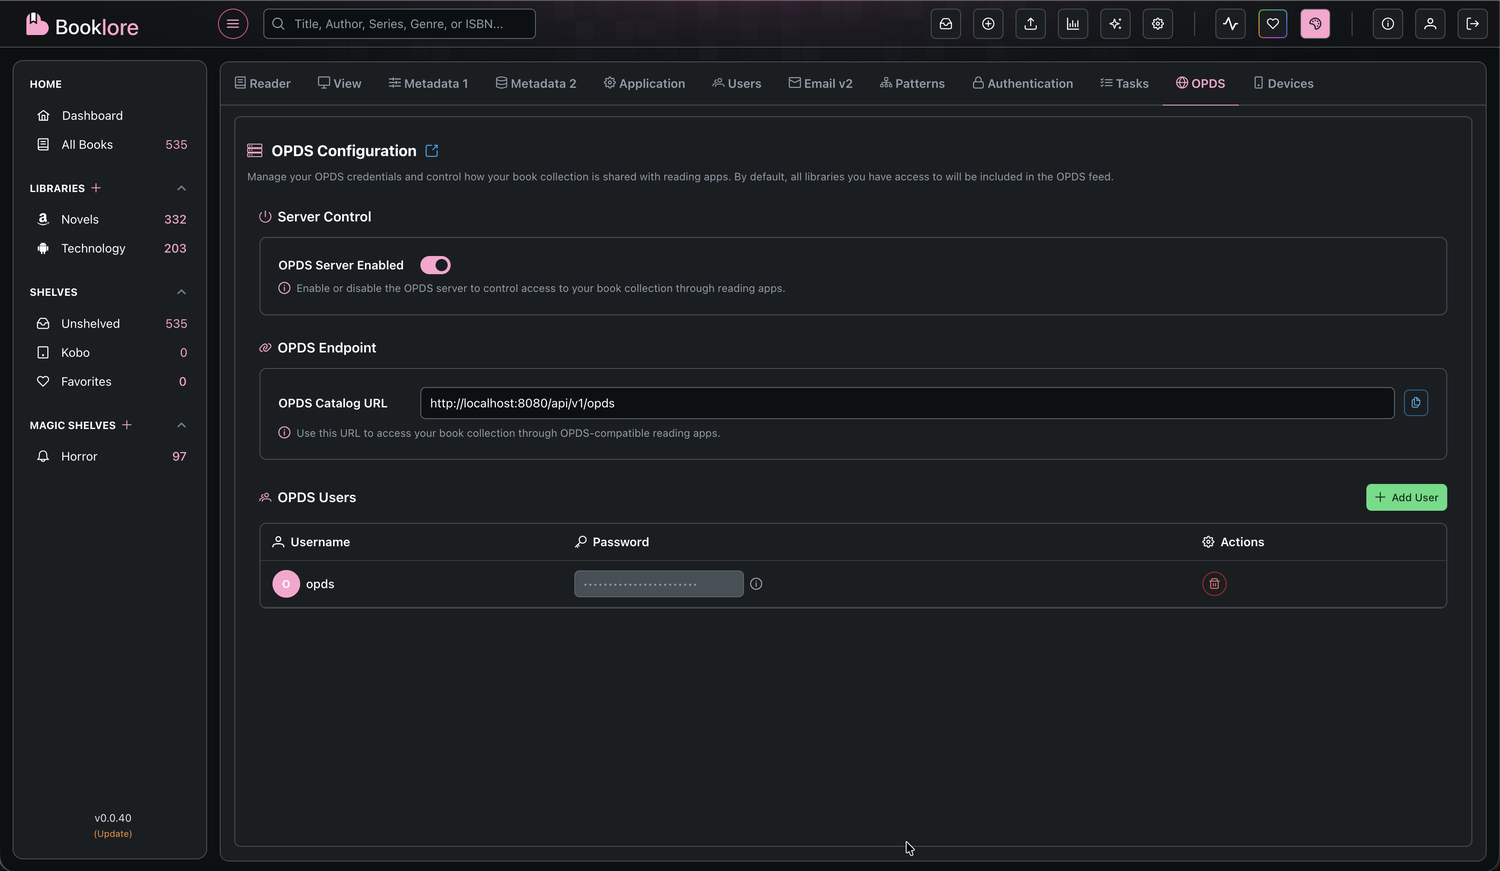
Task: Click the heart favorites icon in the toolbar
Action: click(x=1272, y=23)
